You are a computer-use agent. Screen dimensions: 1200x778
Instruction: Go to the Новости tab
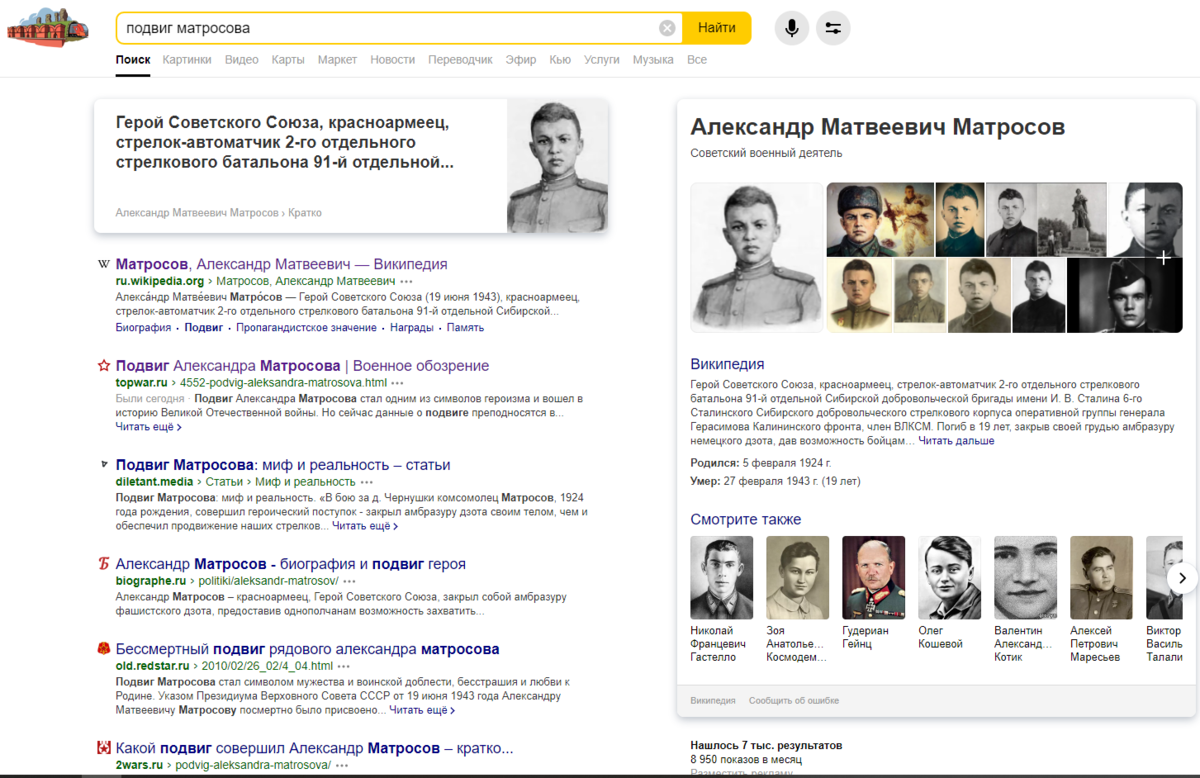392,60
